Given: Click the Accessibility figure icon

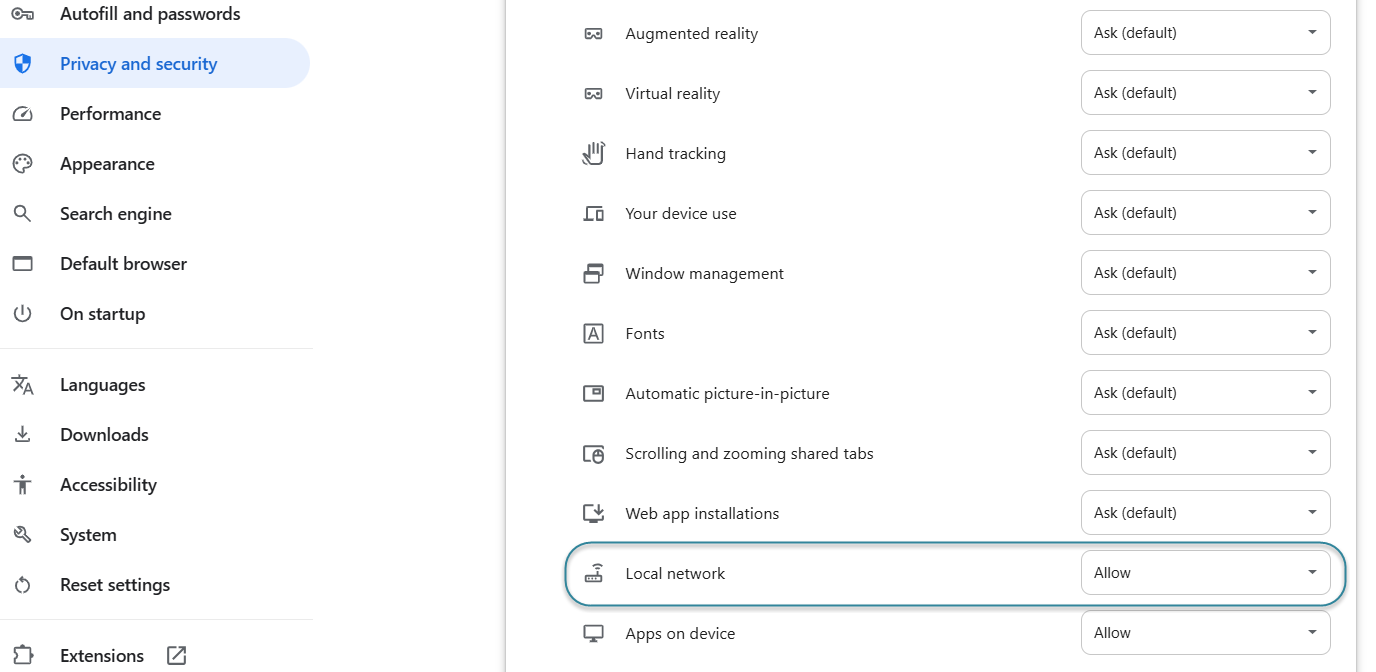Looking at the screenshot, I should (22, 485).
